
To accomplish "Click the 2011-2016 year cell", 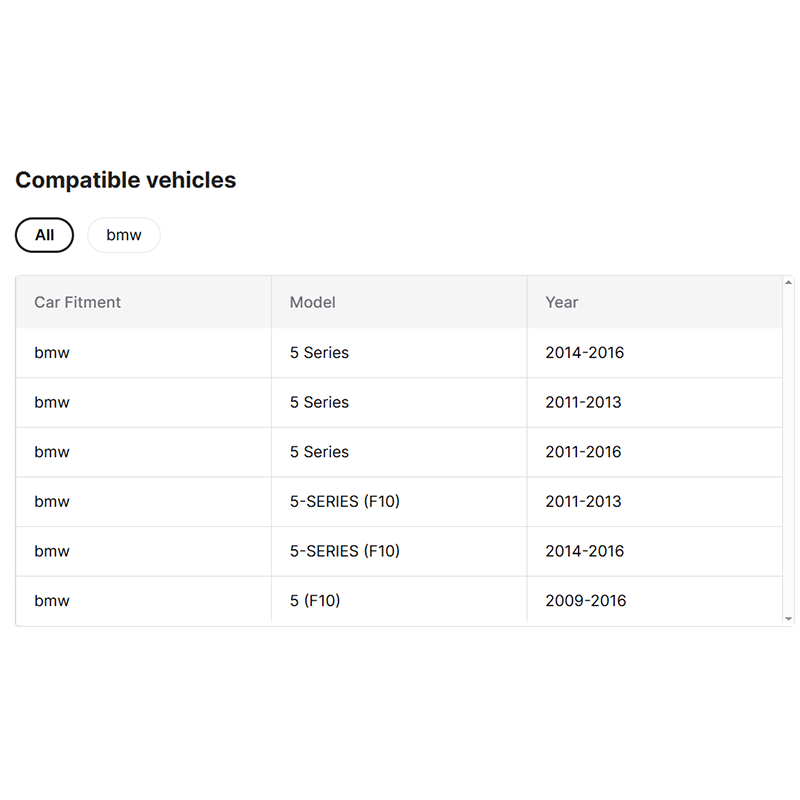I will click(x=583, y=452).
